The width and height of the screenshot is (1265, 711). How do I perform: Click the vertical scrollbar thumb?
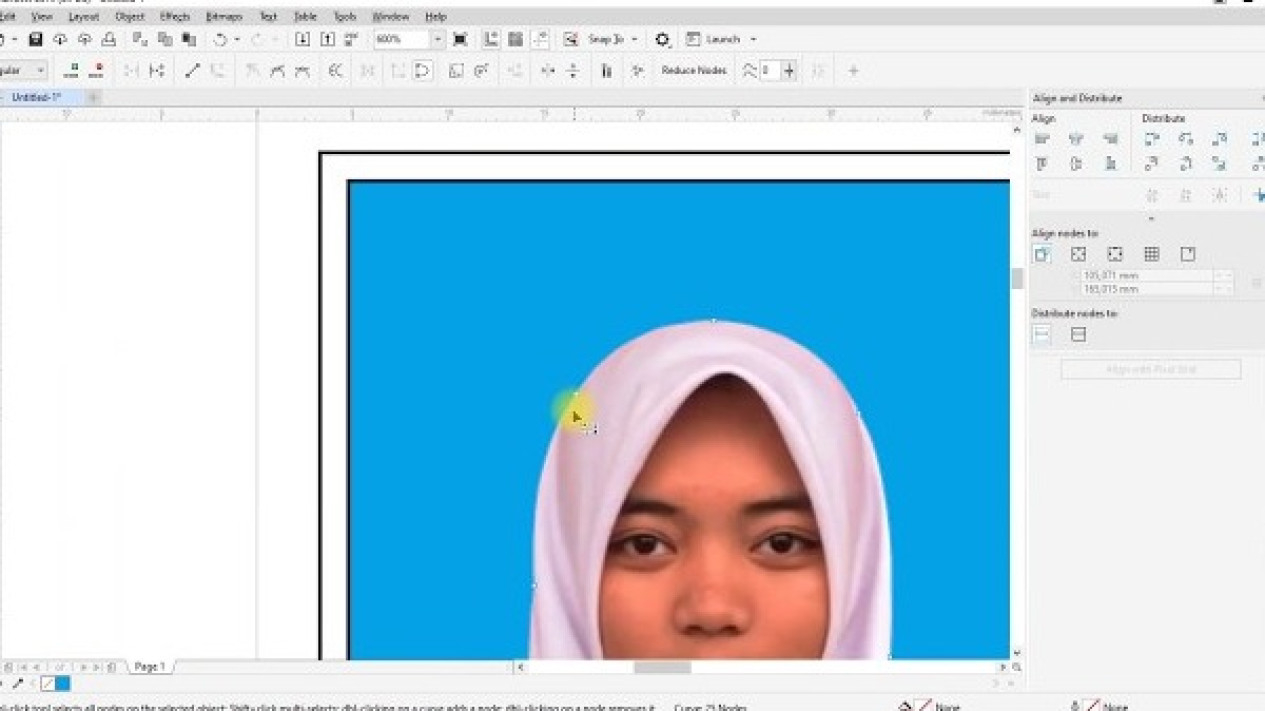[x=1017, y=279]
